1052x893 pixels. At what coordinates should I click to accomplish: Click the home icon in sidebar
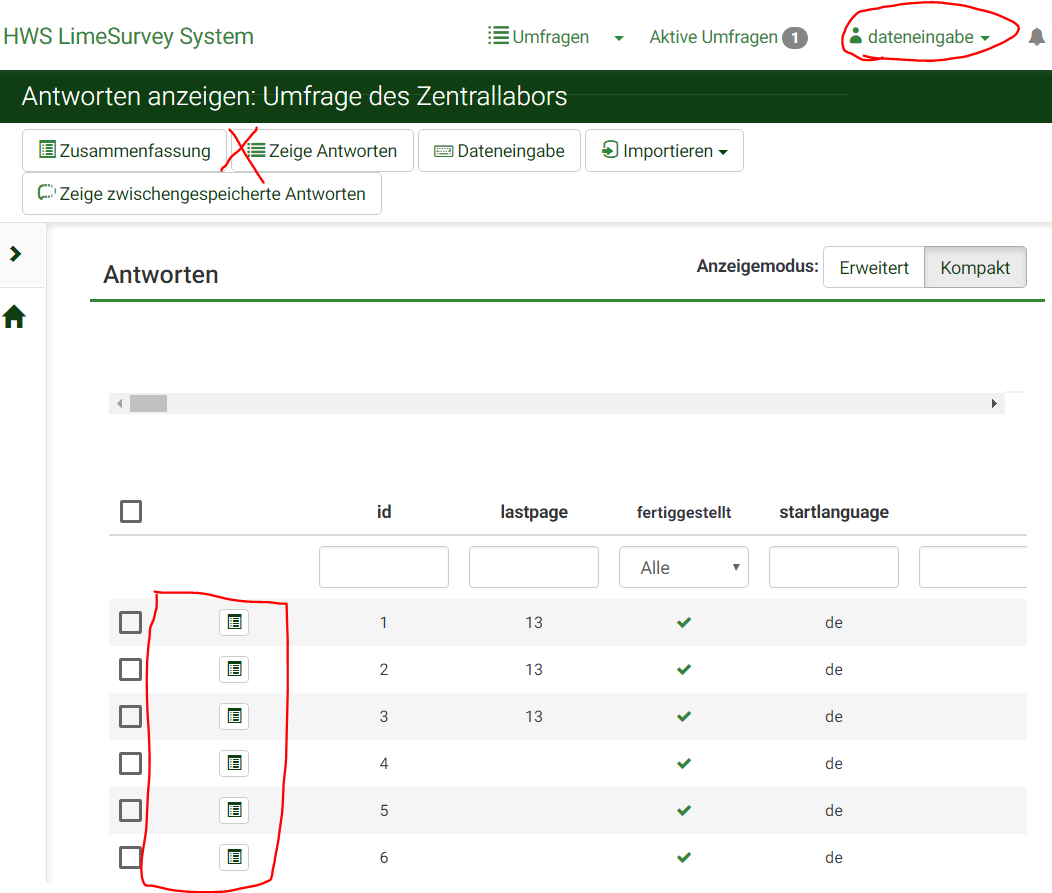tap(14, 318)
